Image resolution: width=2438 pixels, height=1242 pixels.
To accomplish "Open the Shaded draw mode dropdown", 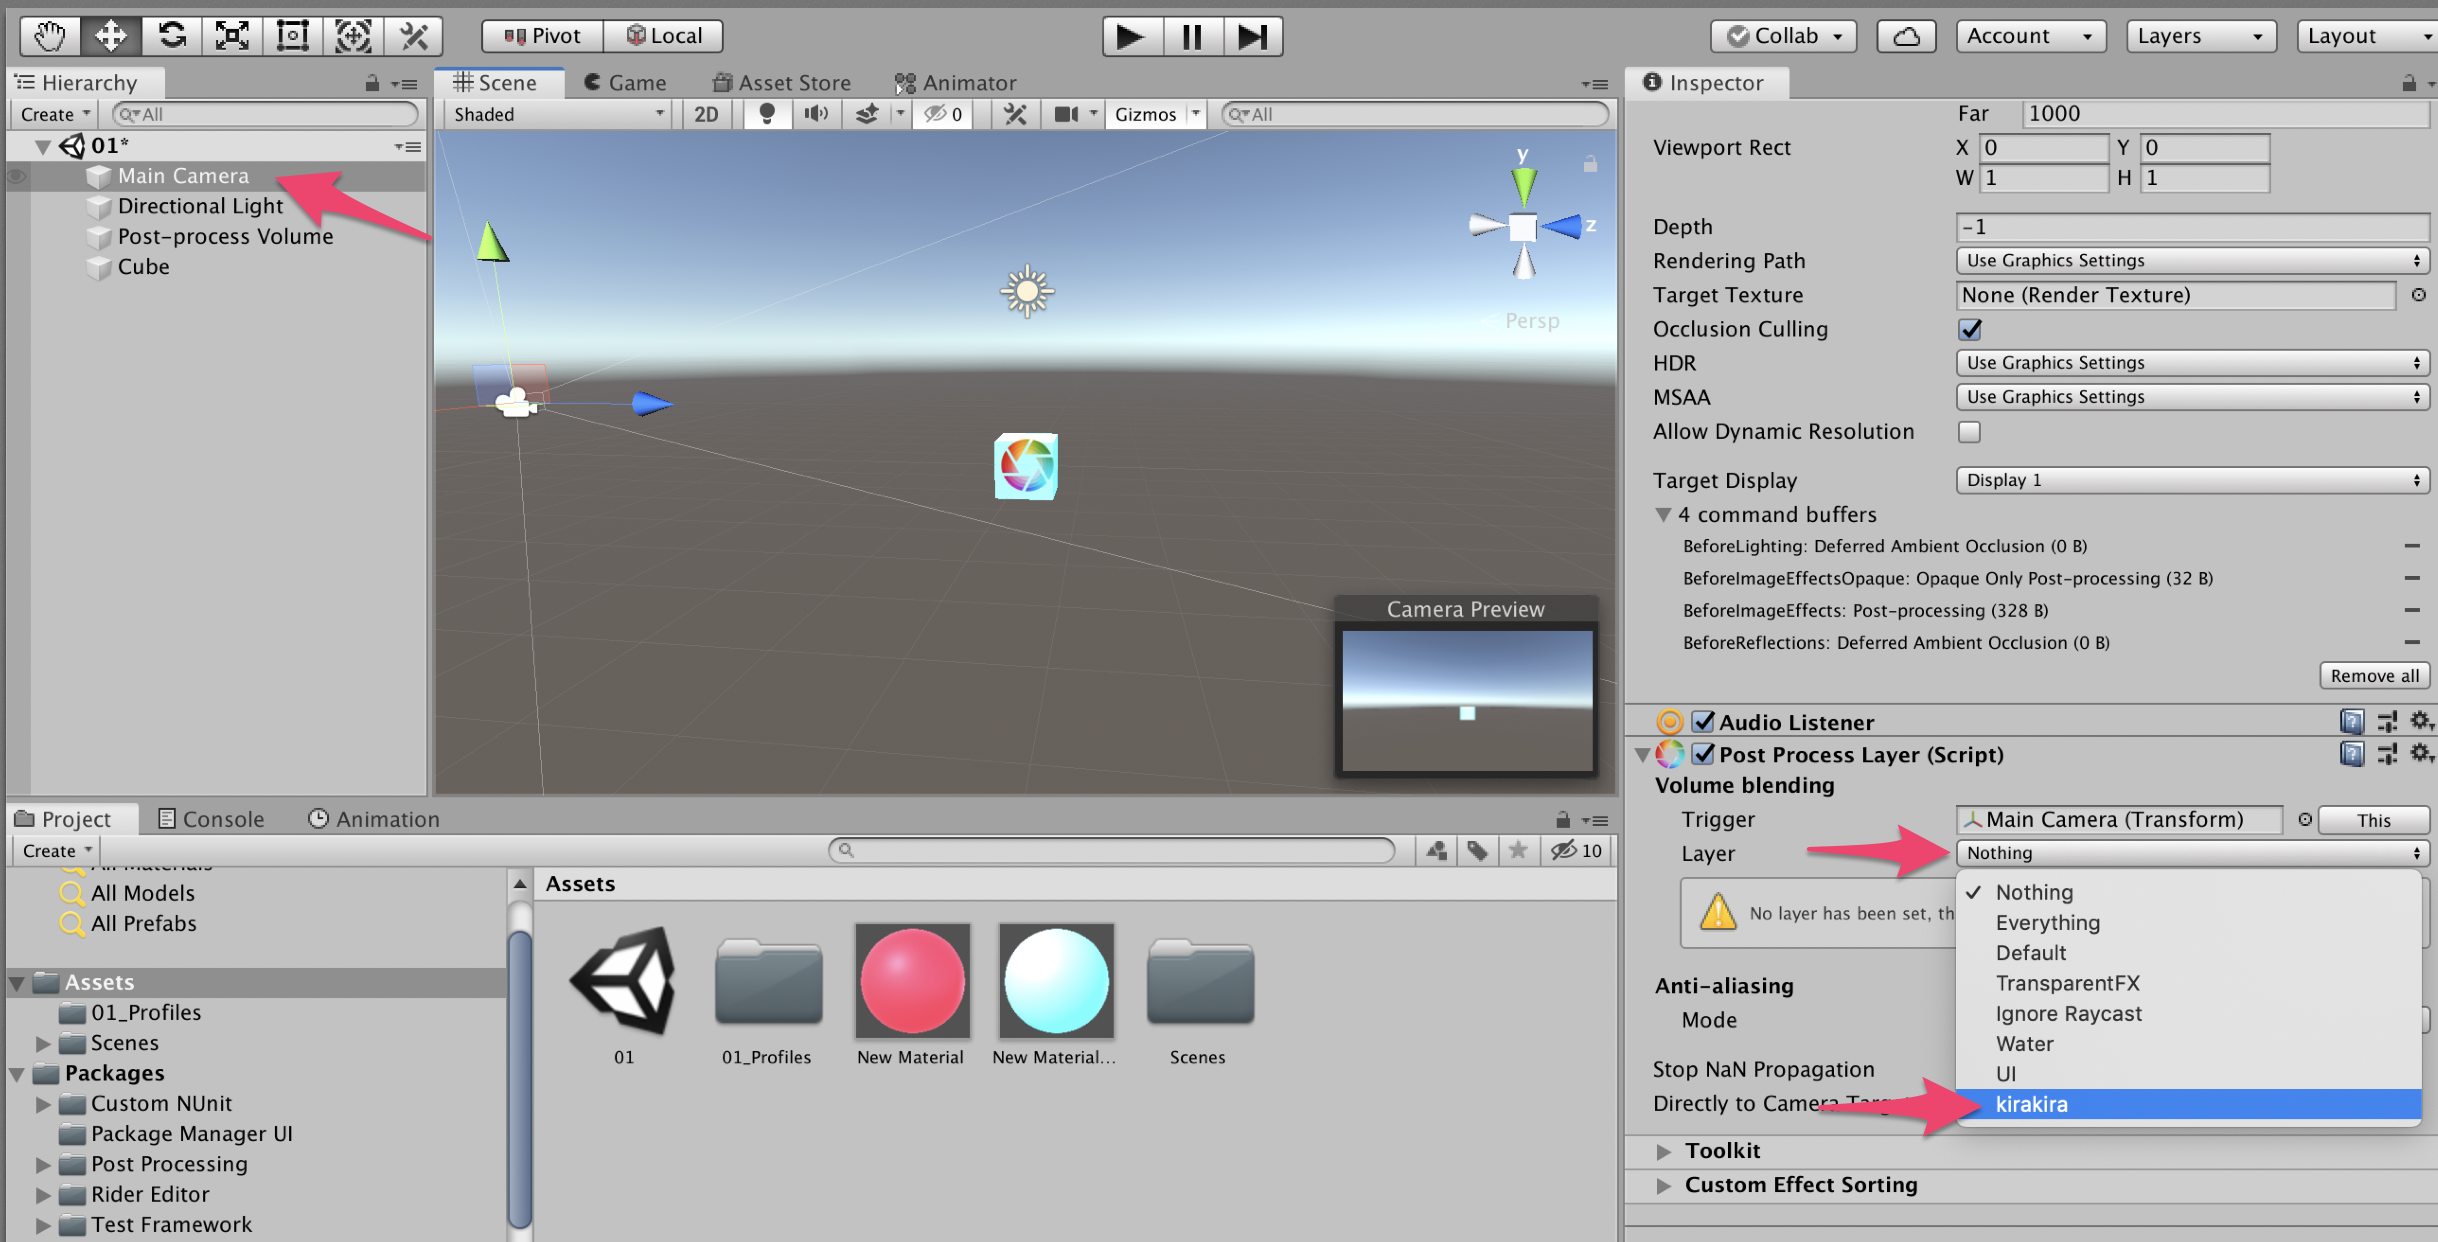I will pos(558,114).
